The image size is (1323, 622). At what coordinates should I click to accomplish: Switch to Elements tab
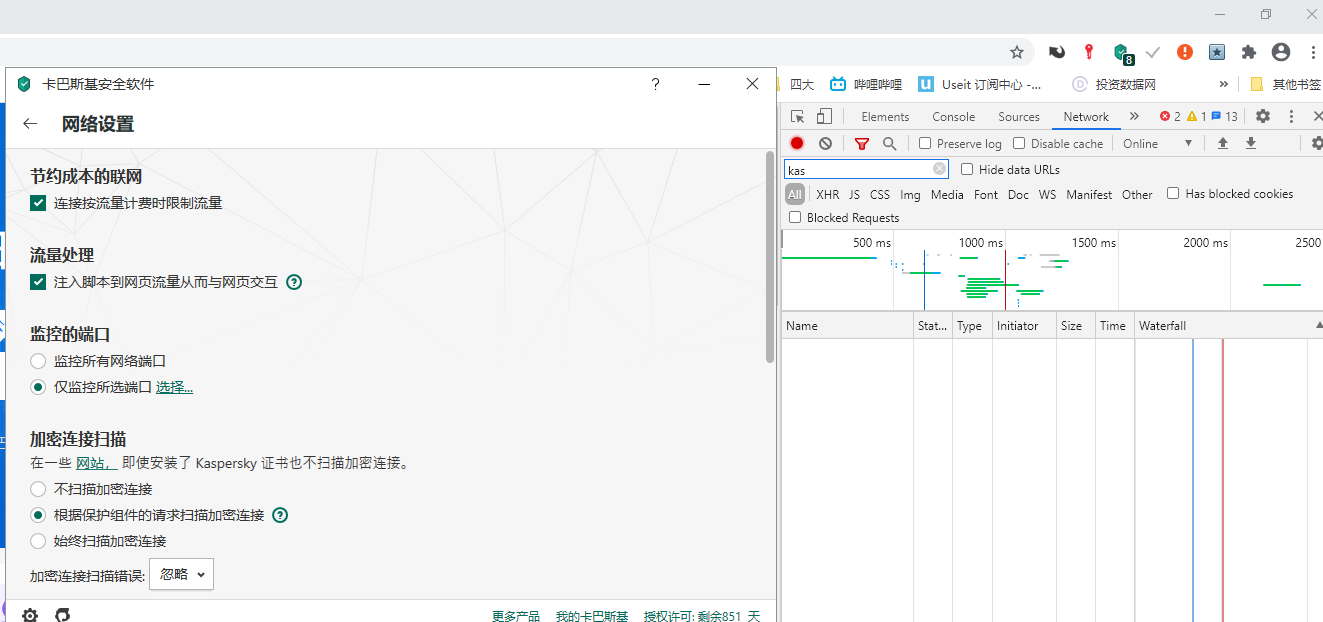click(x=885, y=117)
